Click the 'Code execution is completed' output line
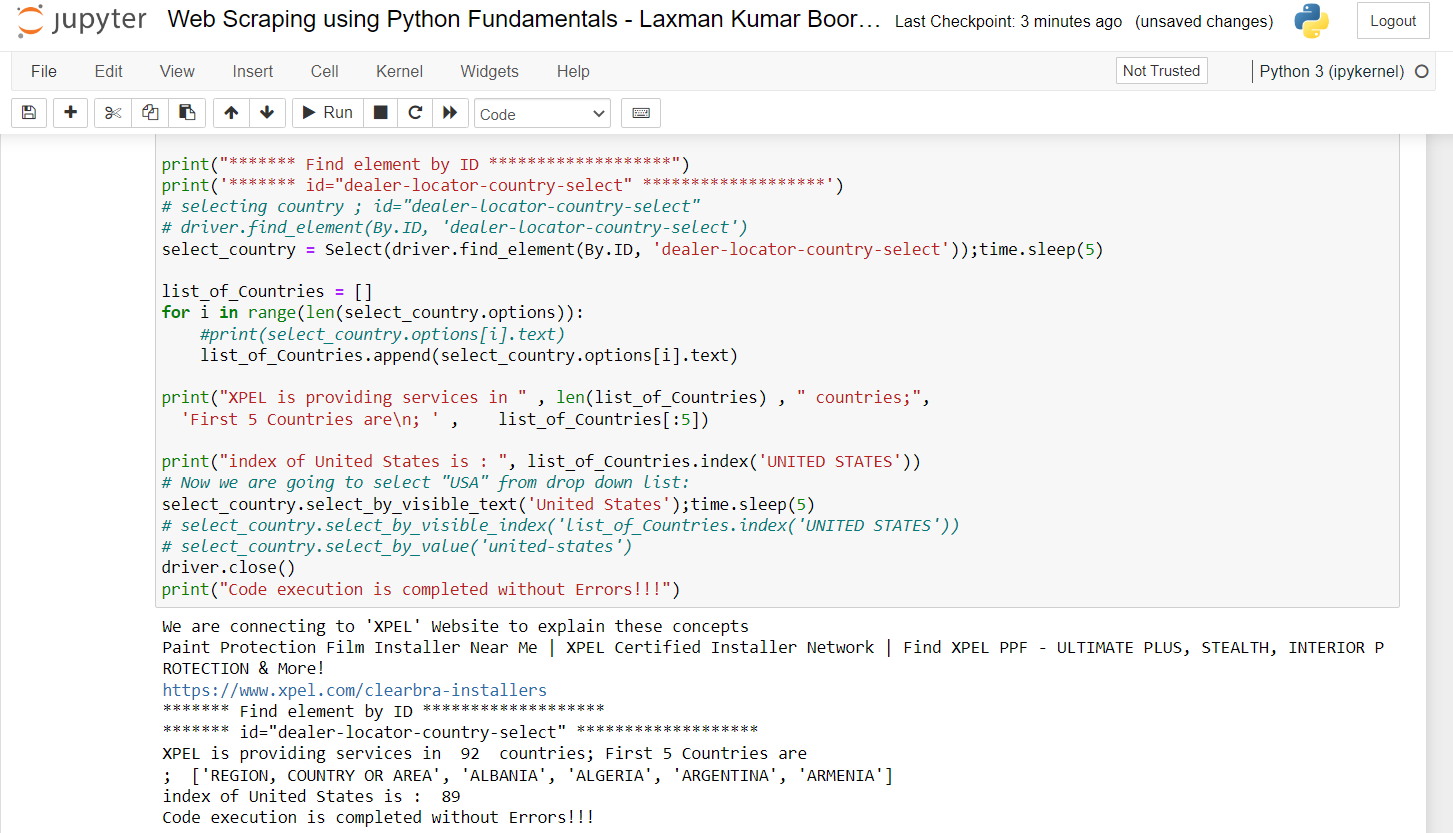This screenshot has height=833, width=1453. [x=378, y=817]
